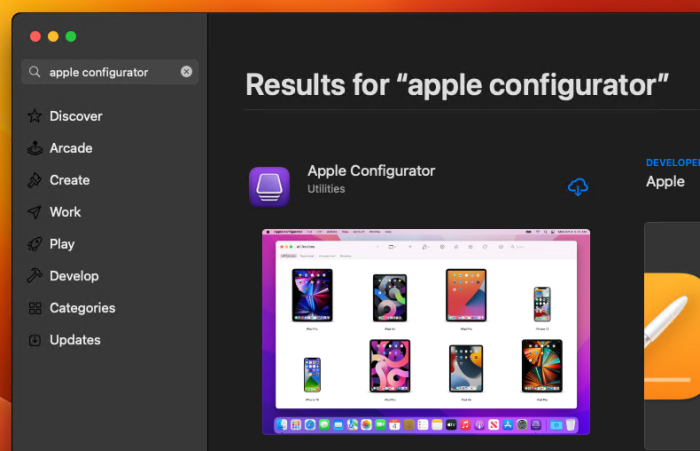Open the Work section
This screenshot has height=451, width=700.
point(65,212)
